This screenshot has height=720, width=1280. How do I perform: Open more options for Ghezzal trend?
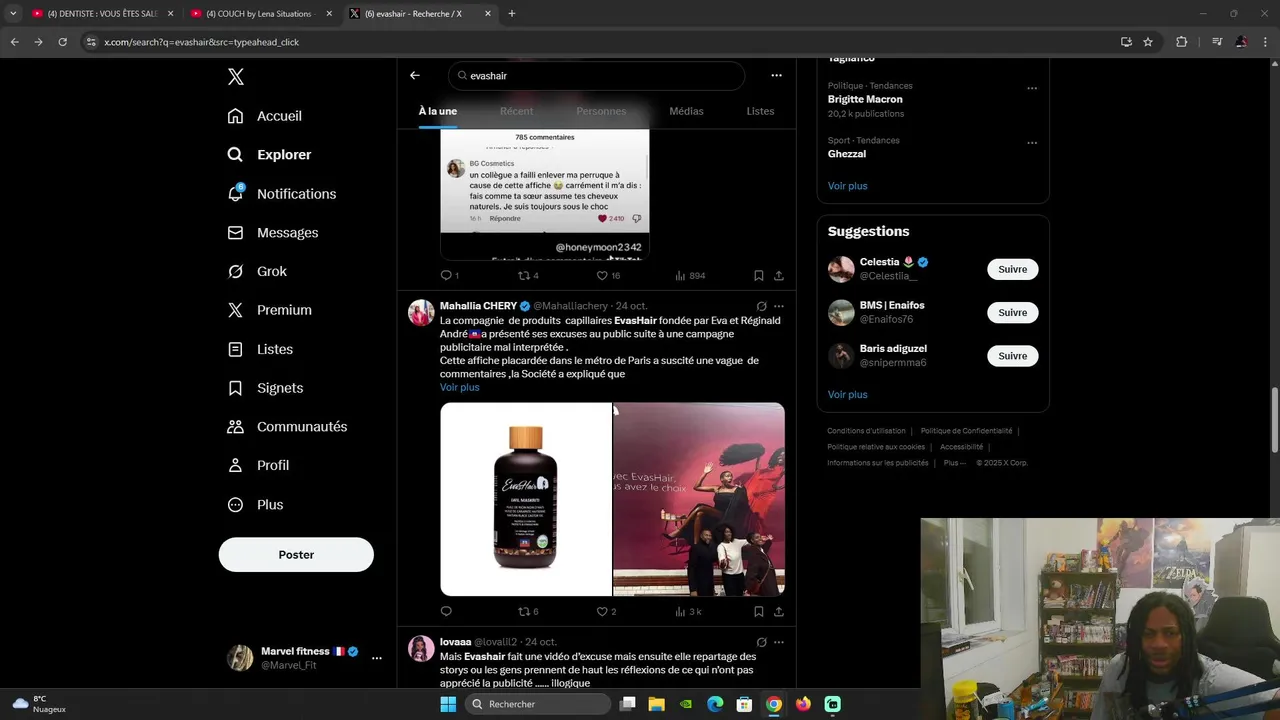(1032, 143)
